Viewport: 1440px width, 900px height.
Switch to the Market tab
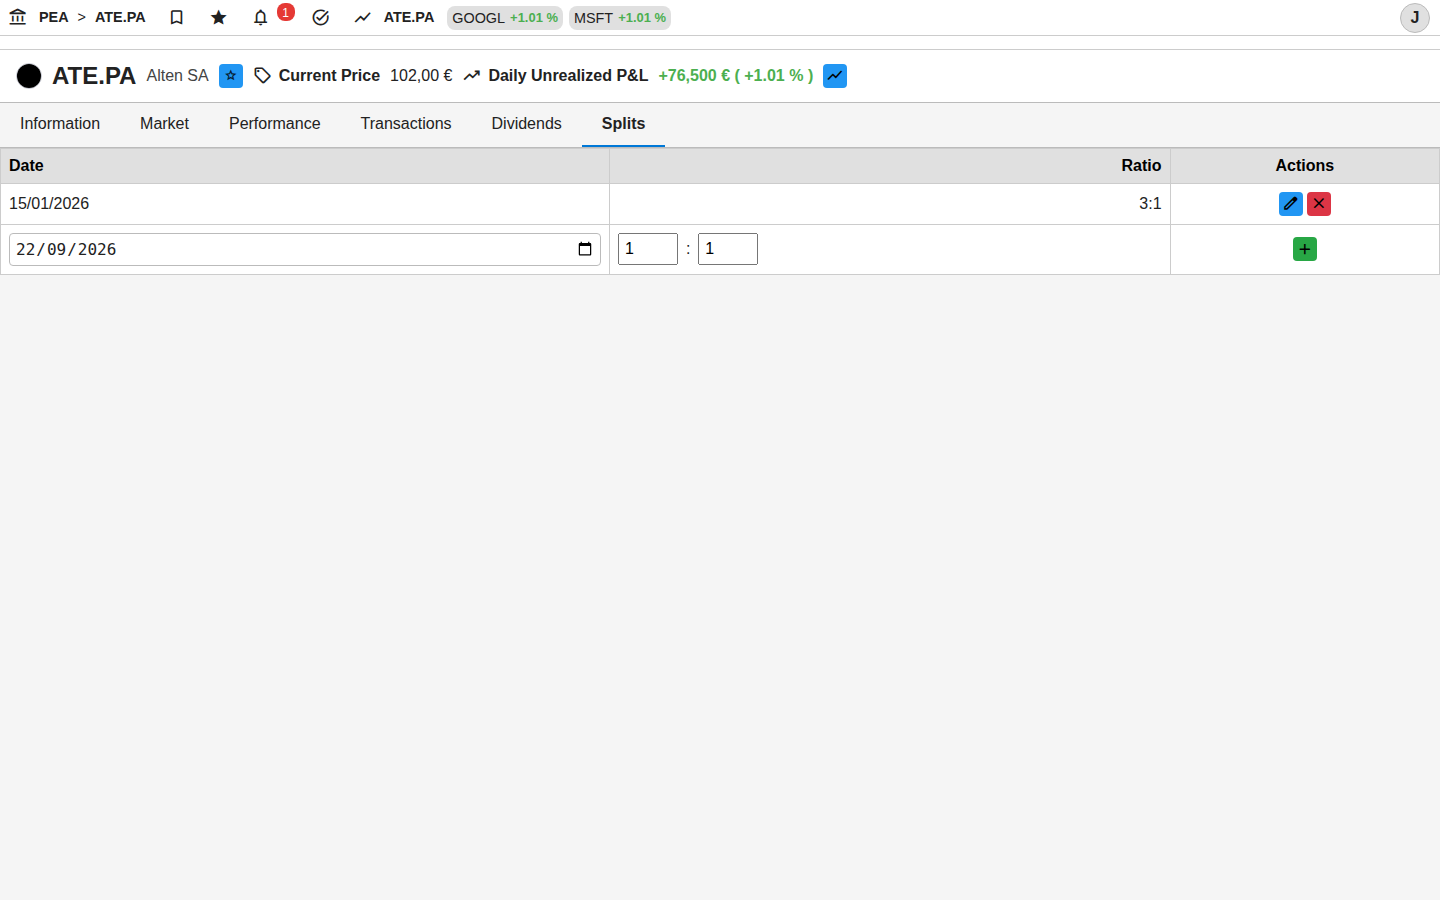[164, 124]
